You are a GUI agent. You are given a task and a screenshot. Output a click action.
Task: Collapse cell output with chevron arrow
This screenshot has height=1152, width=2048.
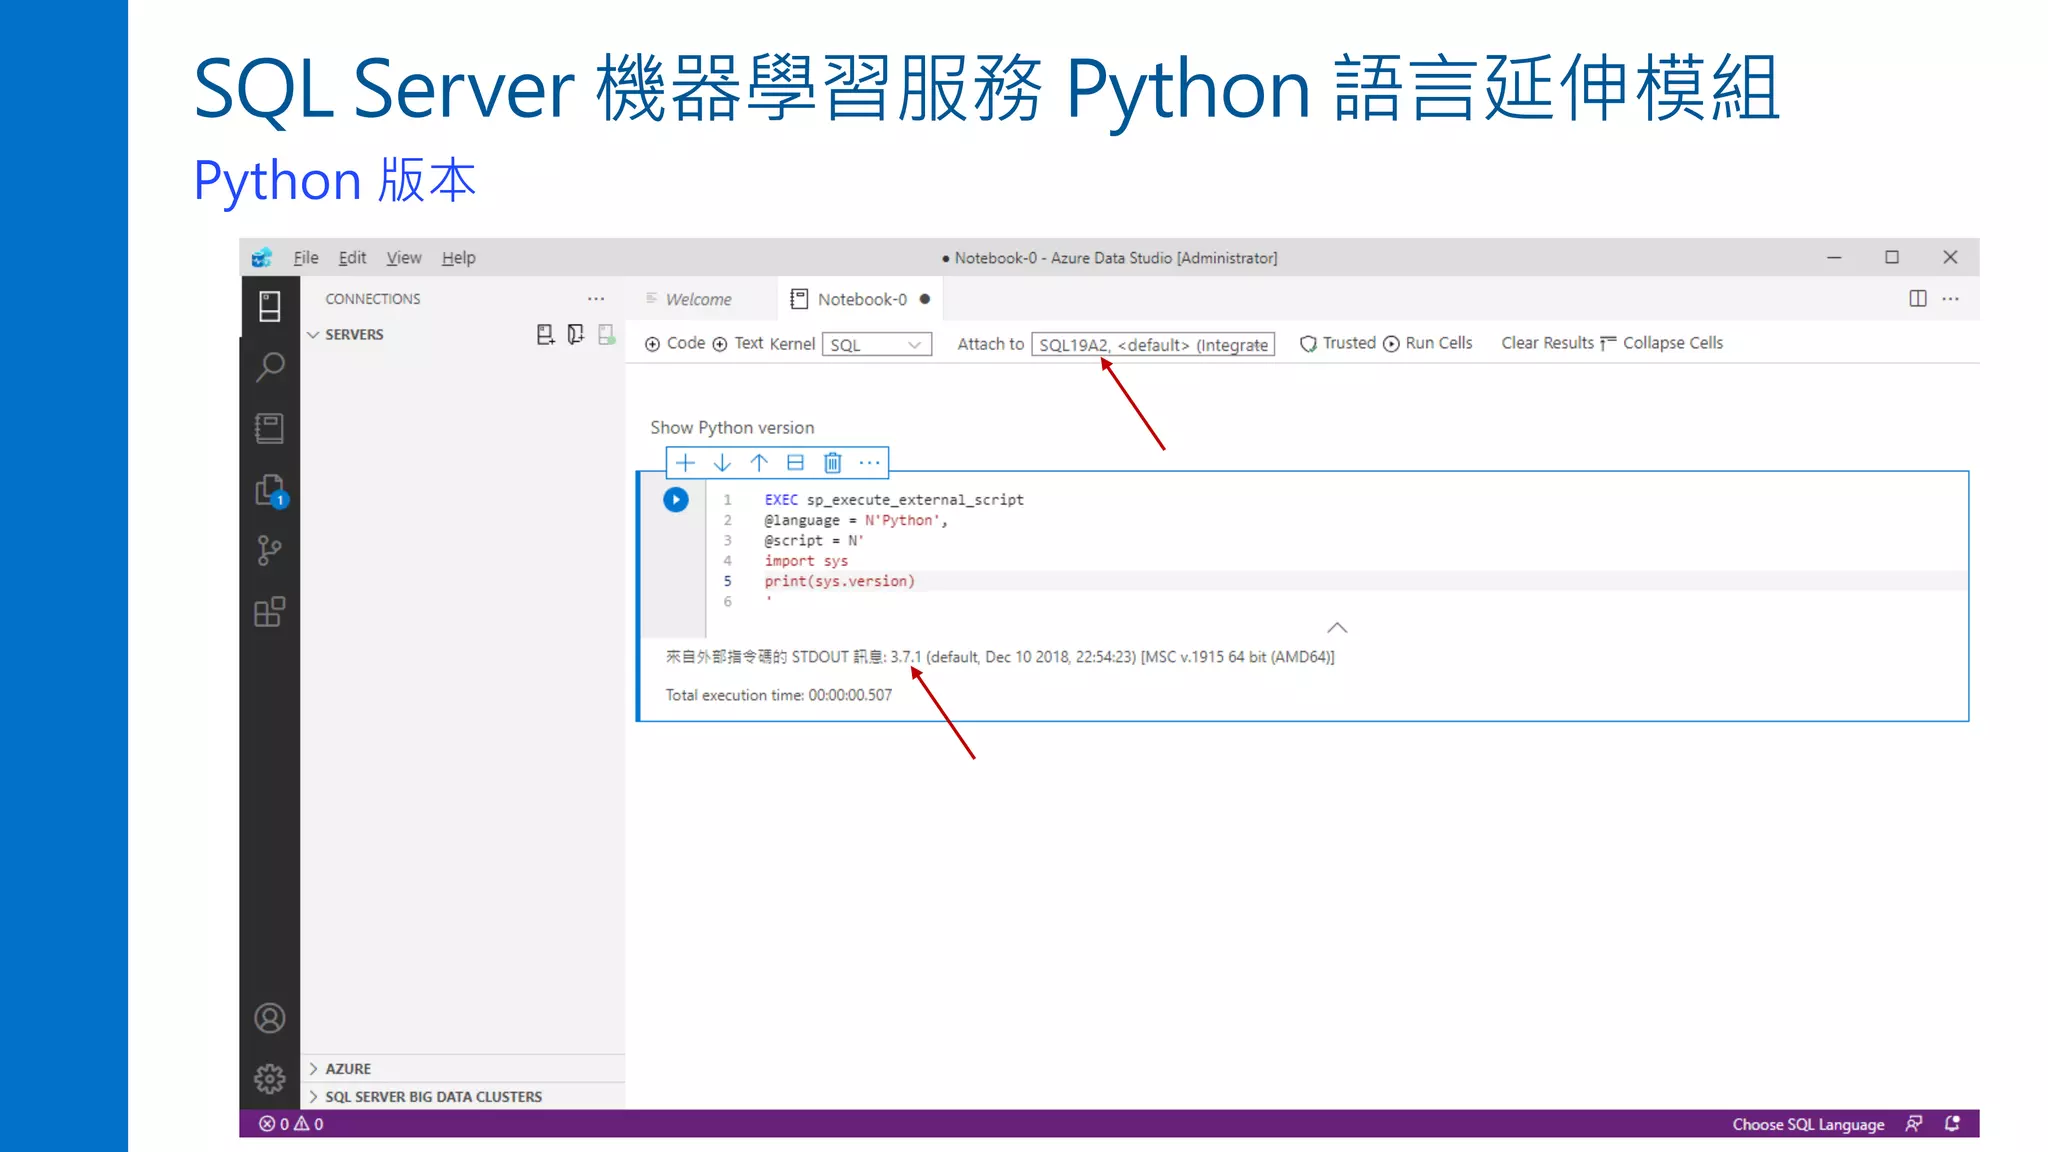(1337, 628)
